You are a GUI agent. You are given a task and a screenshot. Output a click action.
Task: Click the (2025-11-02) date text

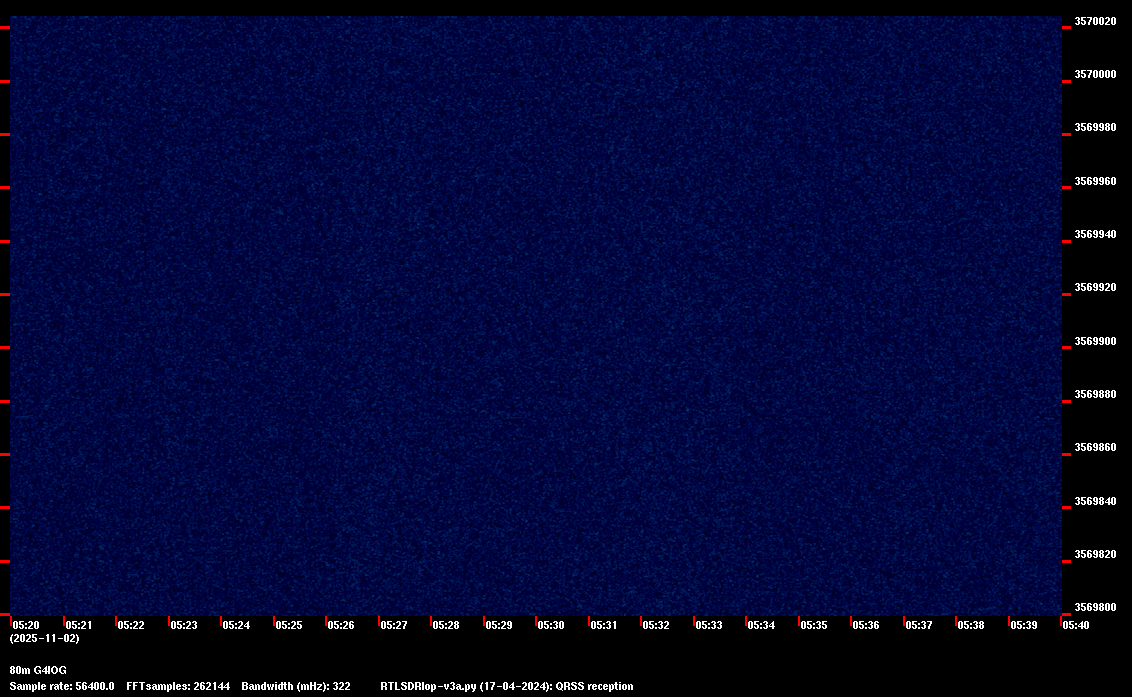point(45,638)
